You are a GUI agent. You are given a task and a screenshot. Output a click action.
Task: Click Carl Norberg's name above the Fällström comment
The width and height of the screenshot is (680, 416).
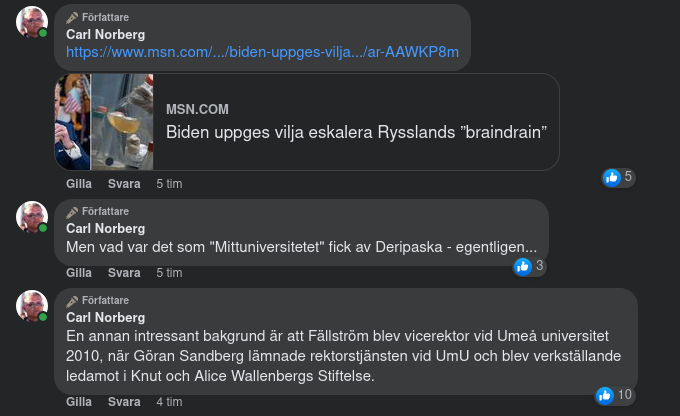(105, 317)
